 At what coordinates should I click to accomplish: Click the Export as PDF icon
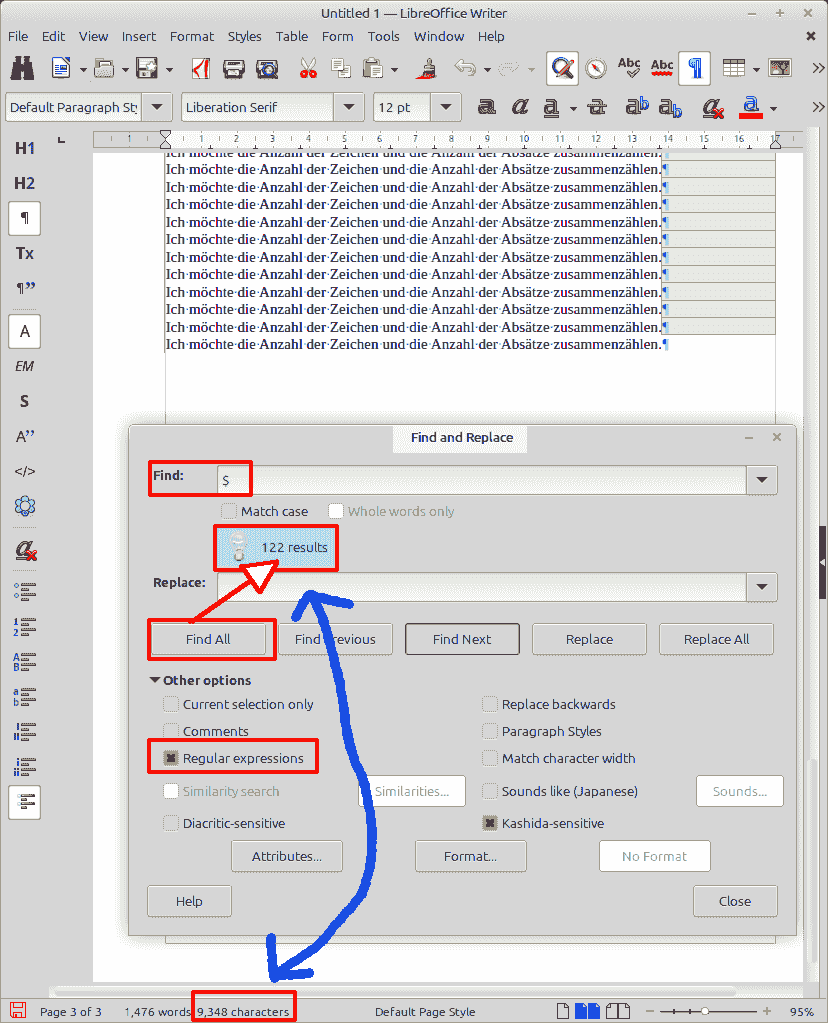(200, 68)
